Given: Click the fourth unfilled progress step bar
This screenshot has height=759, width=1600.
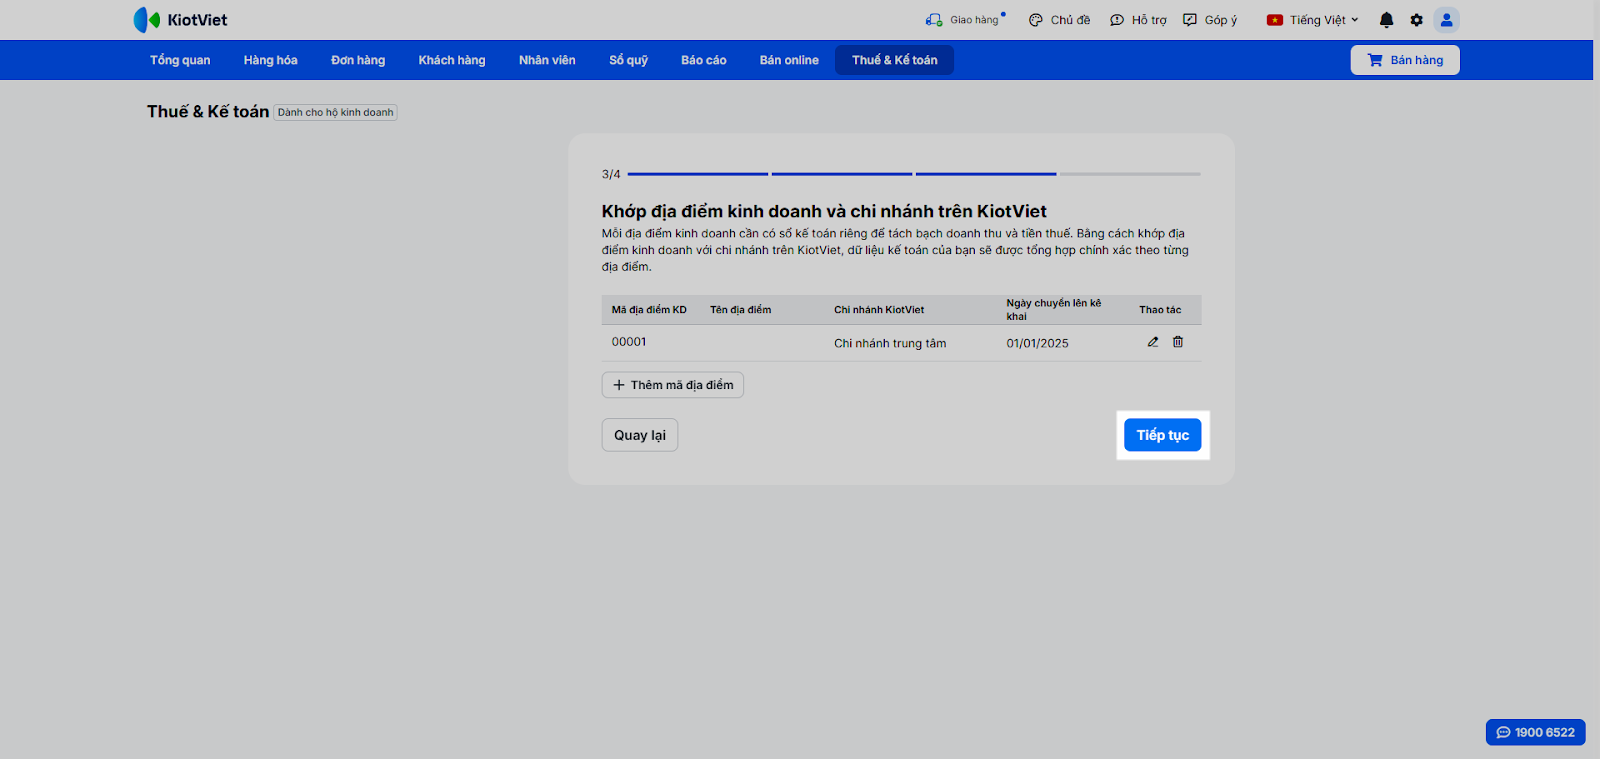Looking at the screenshot, I should (1130, 174).
